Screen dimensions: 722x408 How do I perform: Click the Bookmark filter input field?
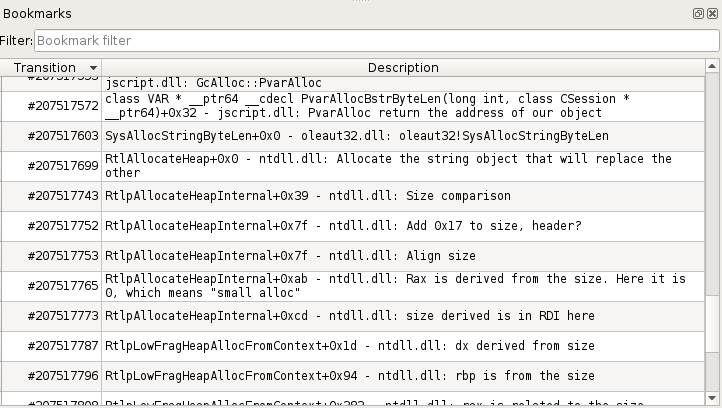pos(377,41)
